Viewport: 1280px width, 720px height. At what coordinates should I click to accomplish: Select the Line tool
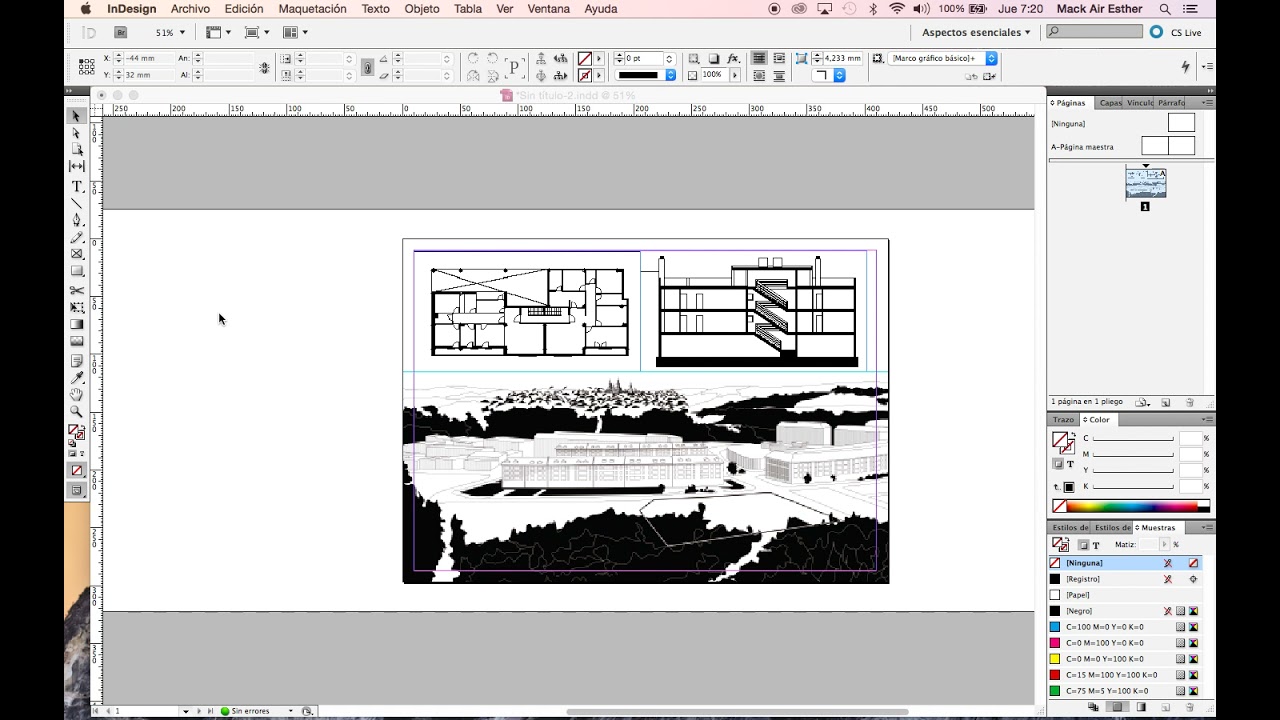tap(76, 204)
